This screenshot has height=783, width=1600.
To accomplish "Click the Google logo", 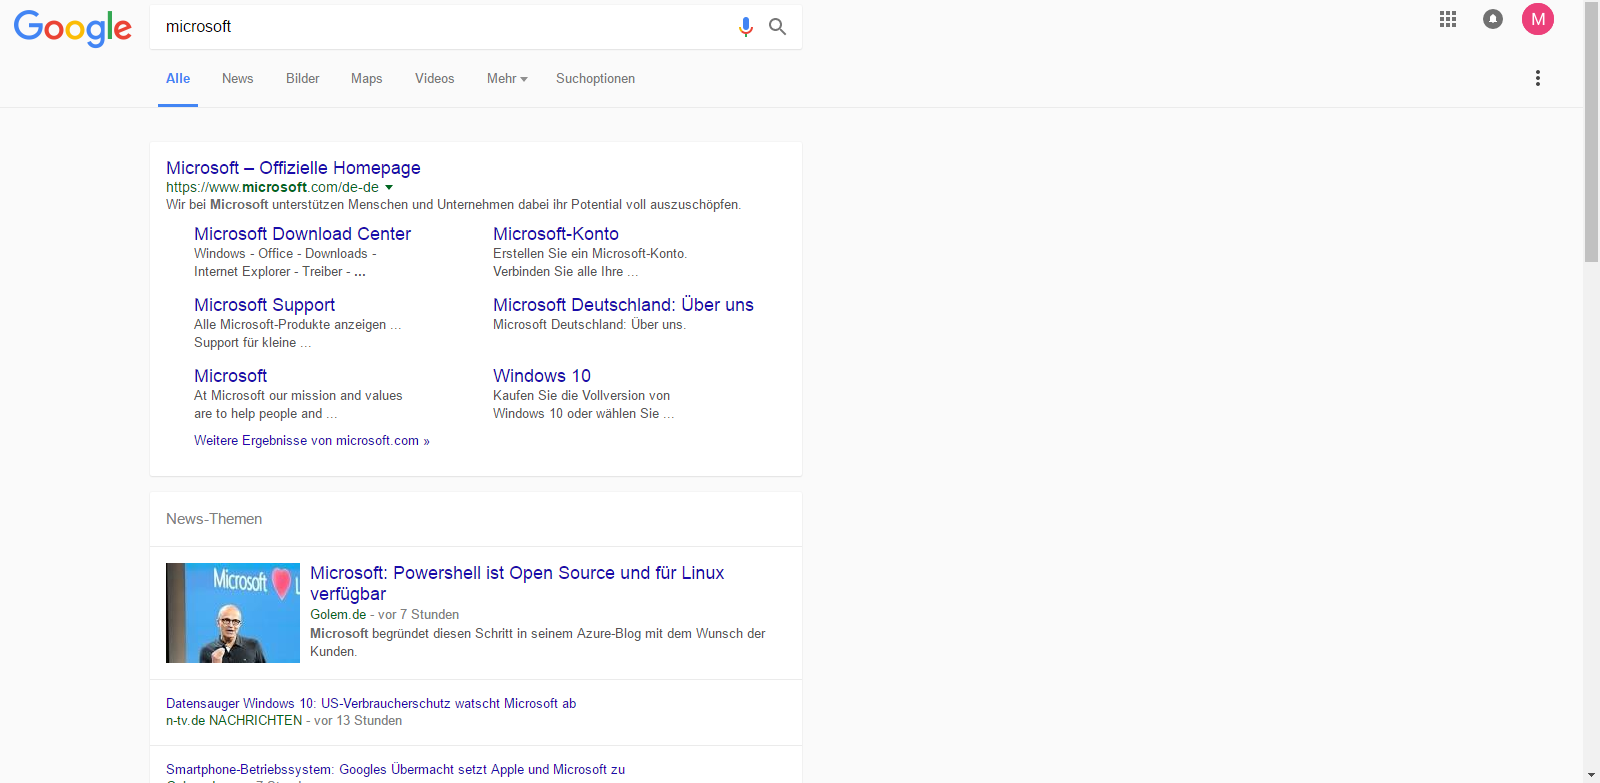I will click(72, 28).
